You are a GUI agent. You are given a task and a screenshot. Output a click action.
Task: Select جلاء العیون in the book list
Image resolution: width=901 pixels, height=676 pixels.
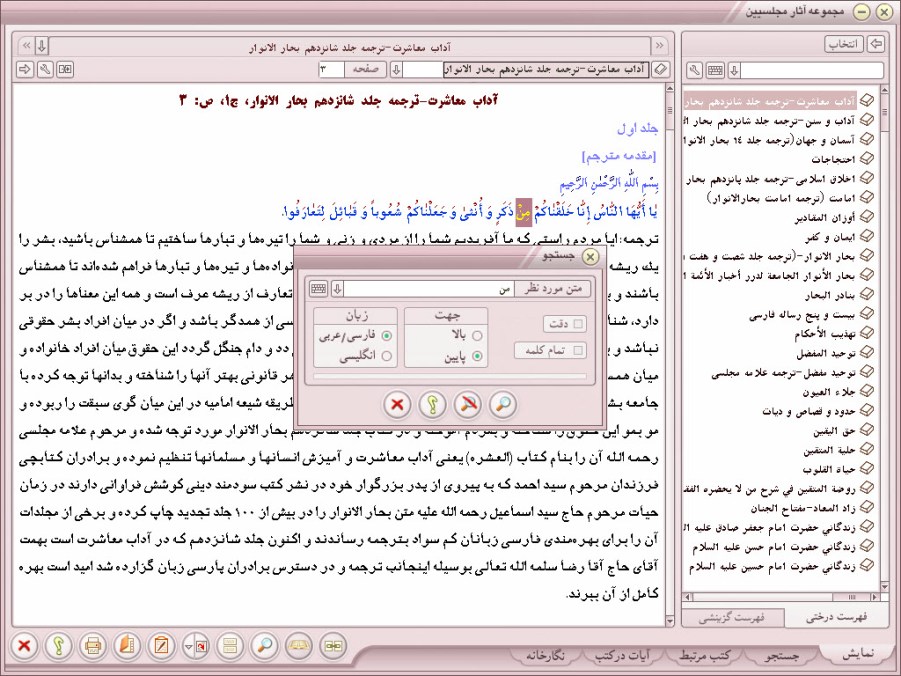pos(829,391)
